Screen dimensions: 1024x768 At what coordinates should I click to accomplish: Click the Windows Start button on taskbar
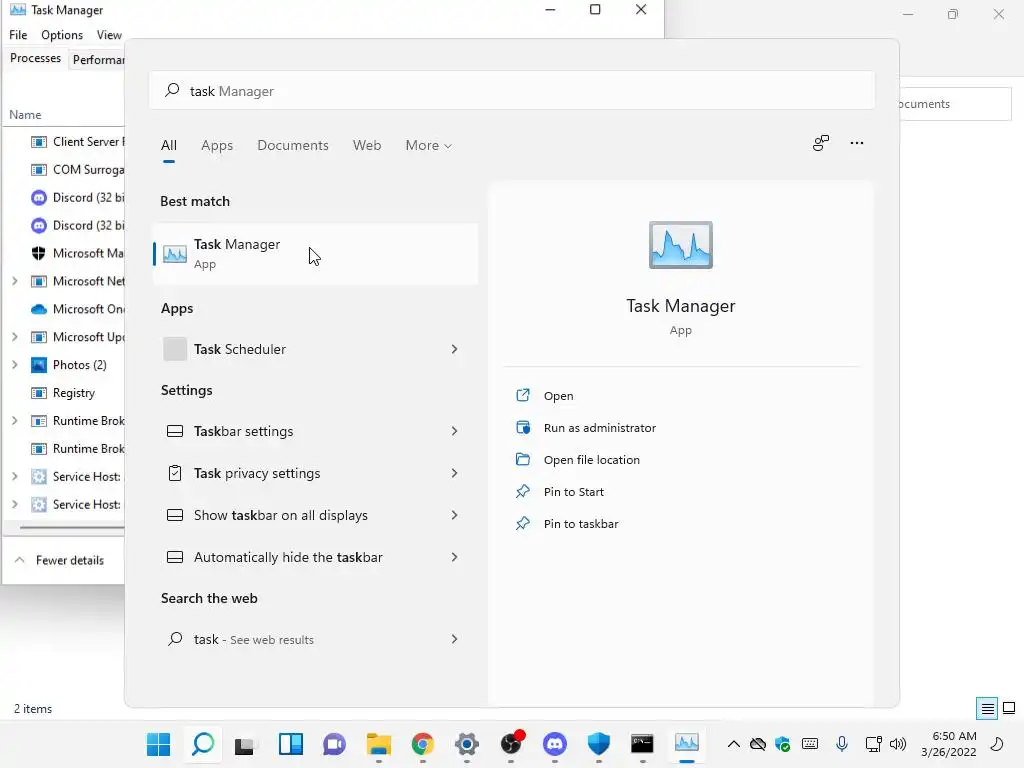coord(158,744)
